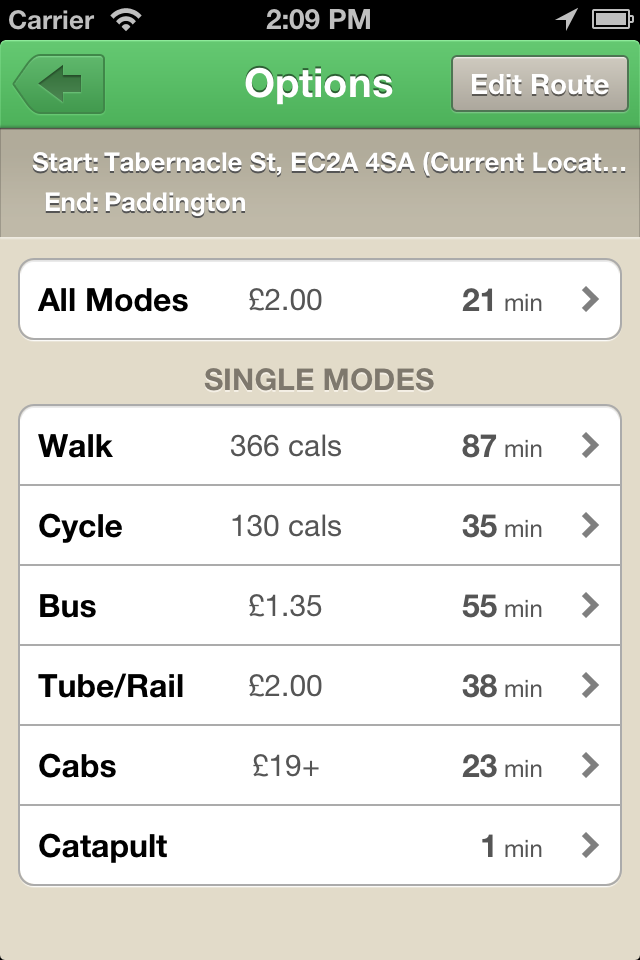Open the Tube/Rail route option

click(x=111, y=686)
